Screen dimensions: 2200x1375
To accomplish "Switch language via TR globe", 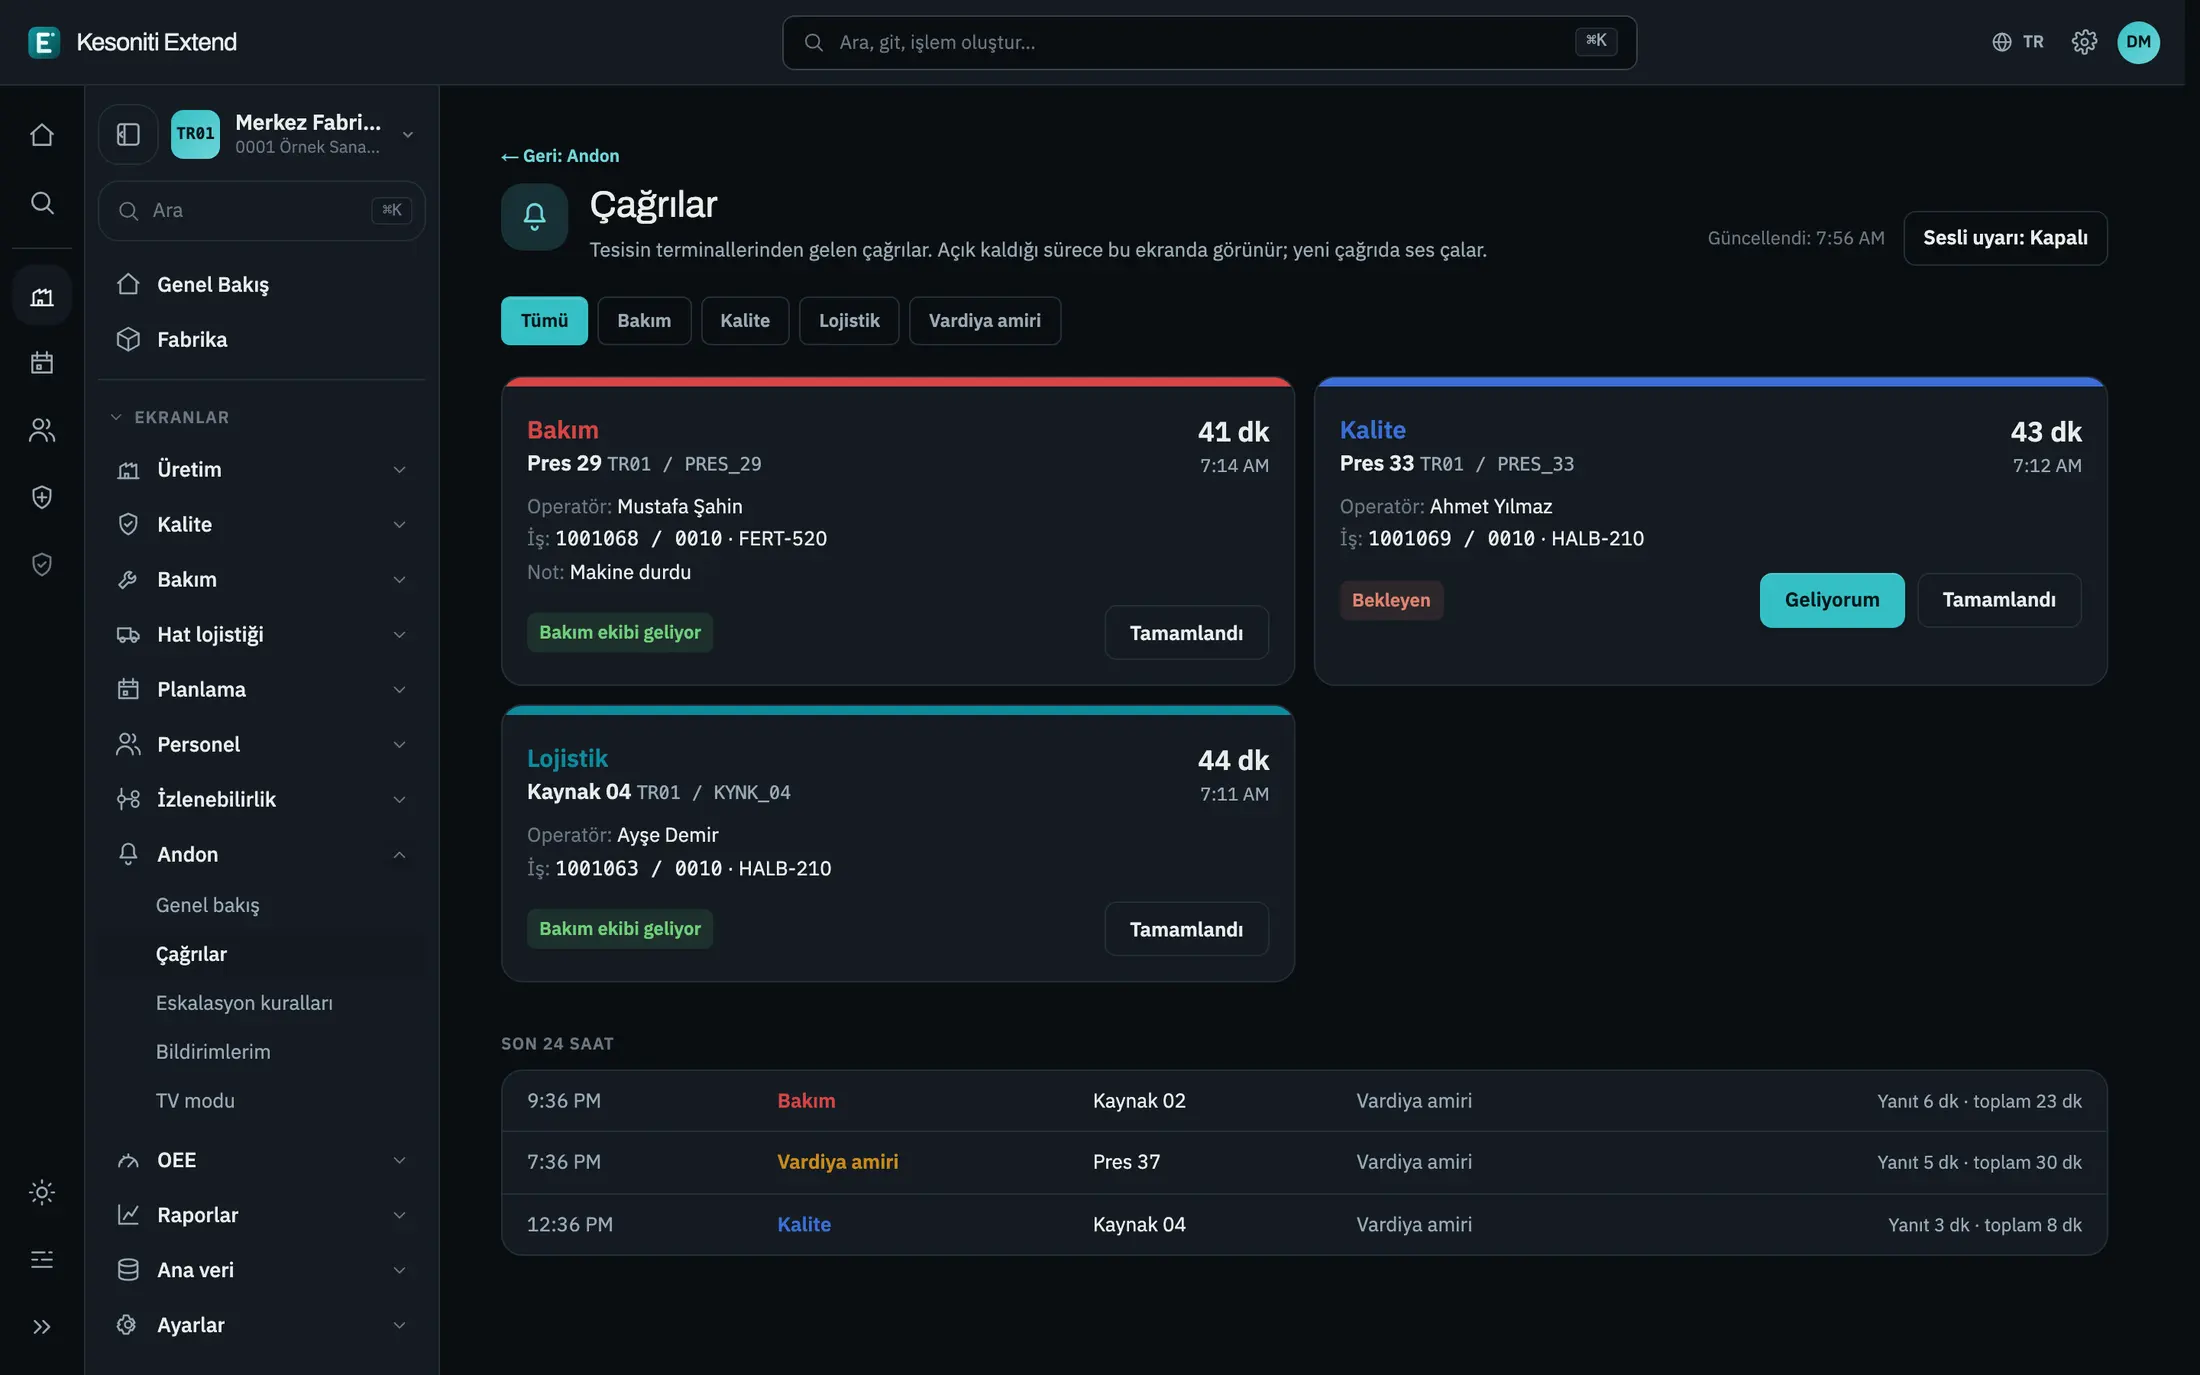I will point(2018,42).
